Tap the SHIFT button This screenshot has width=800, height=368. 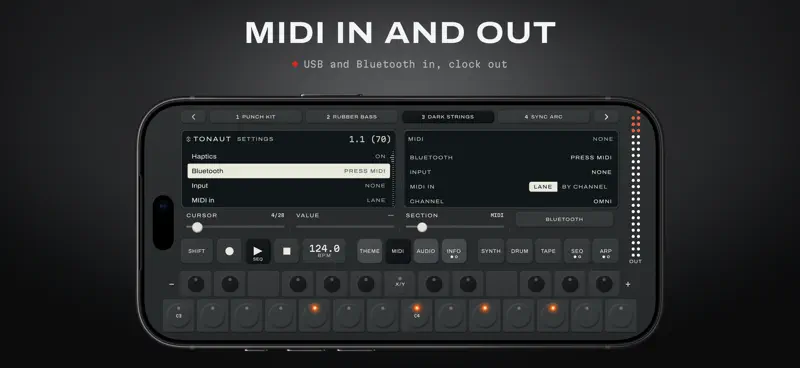[x=197, y=251]
